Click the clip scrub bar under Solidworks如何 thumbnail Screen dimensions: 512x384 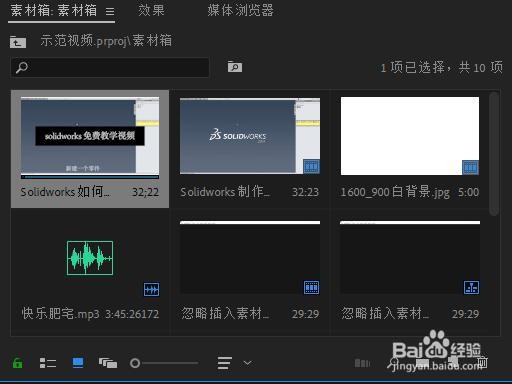tap(90, 177)
